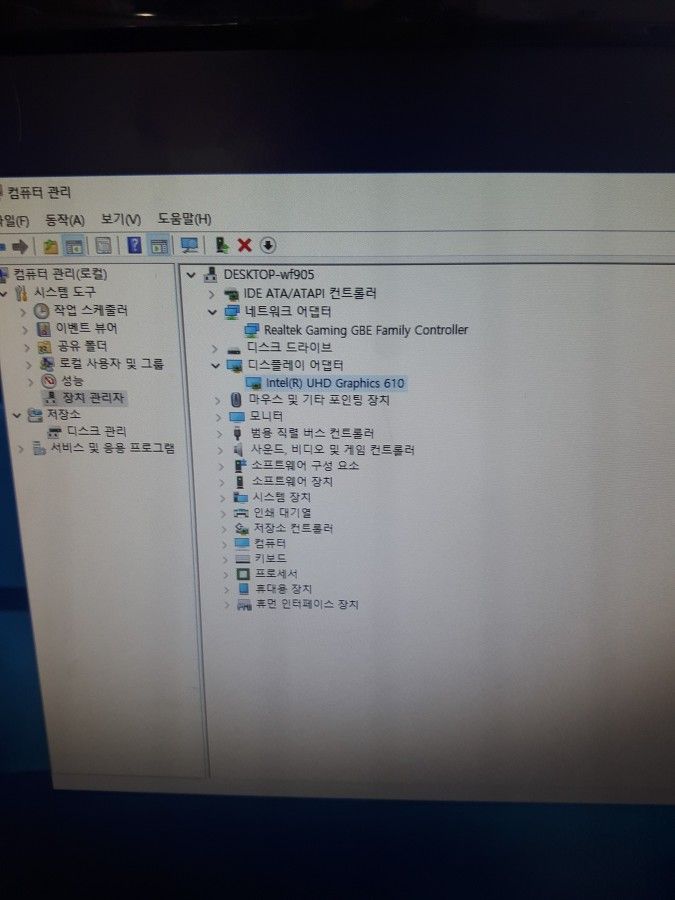The height and width of the screenshot is (900, 675).
Task: Click the Scan for hardware changes monitor icon
Action: click(189, 245)
